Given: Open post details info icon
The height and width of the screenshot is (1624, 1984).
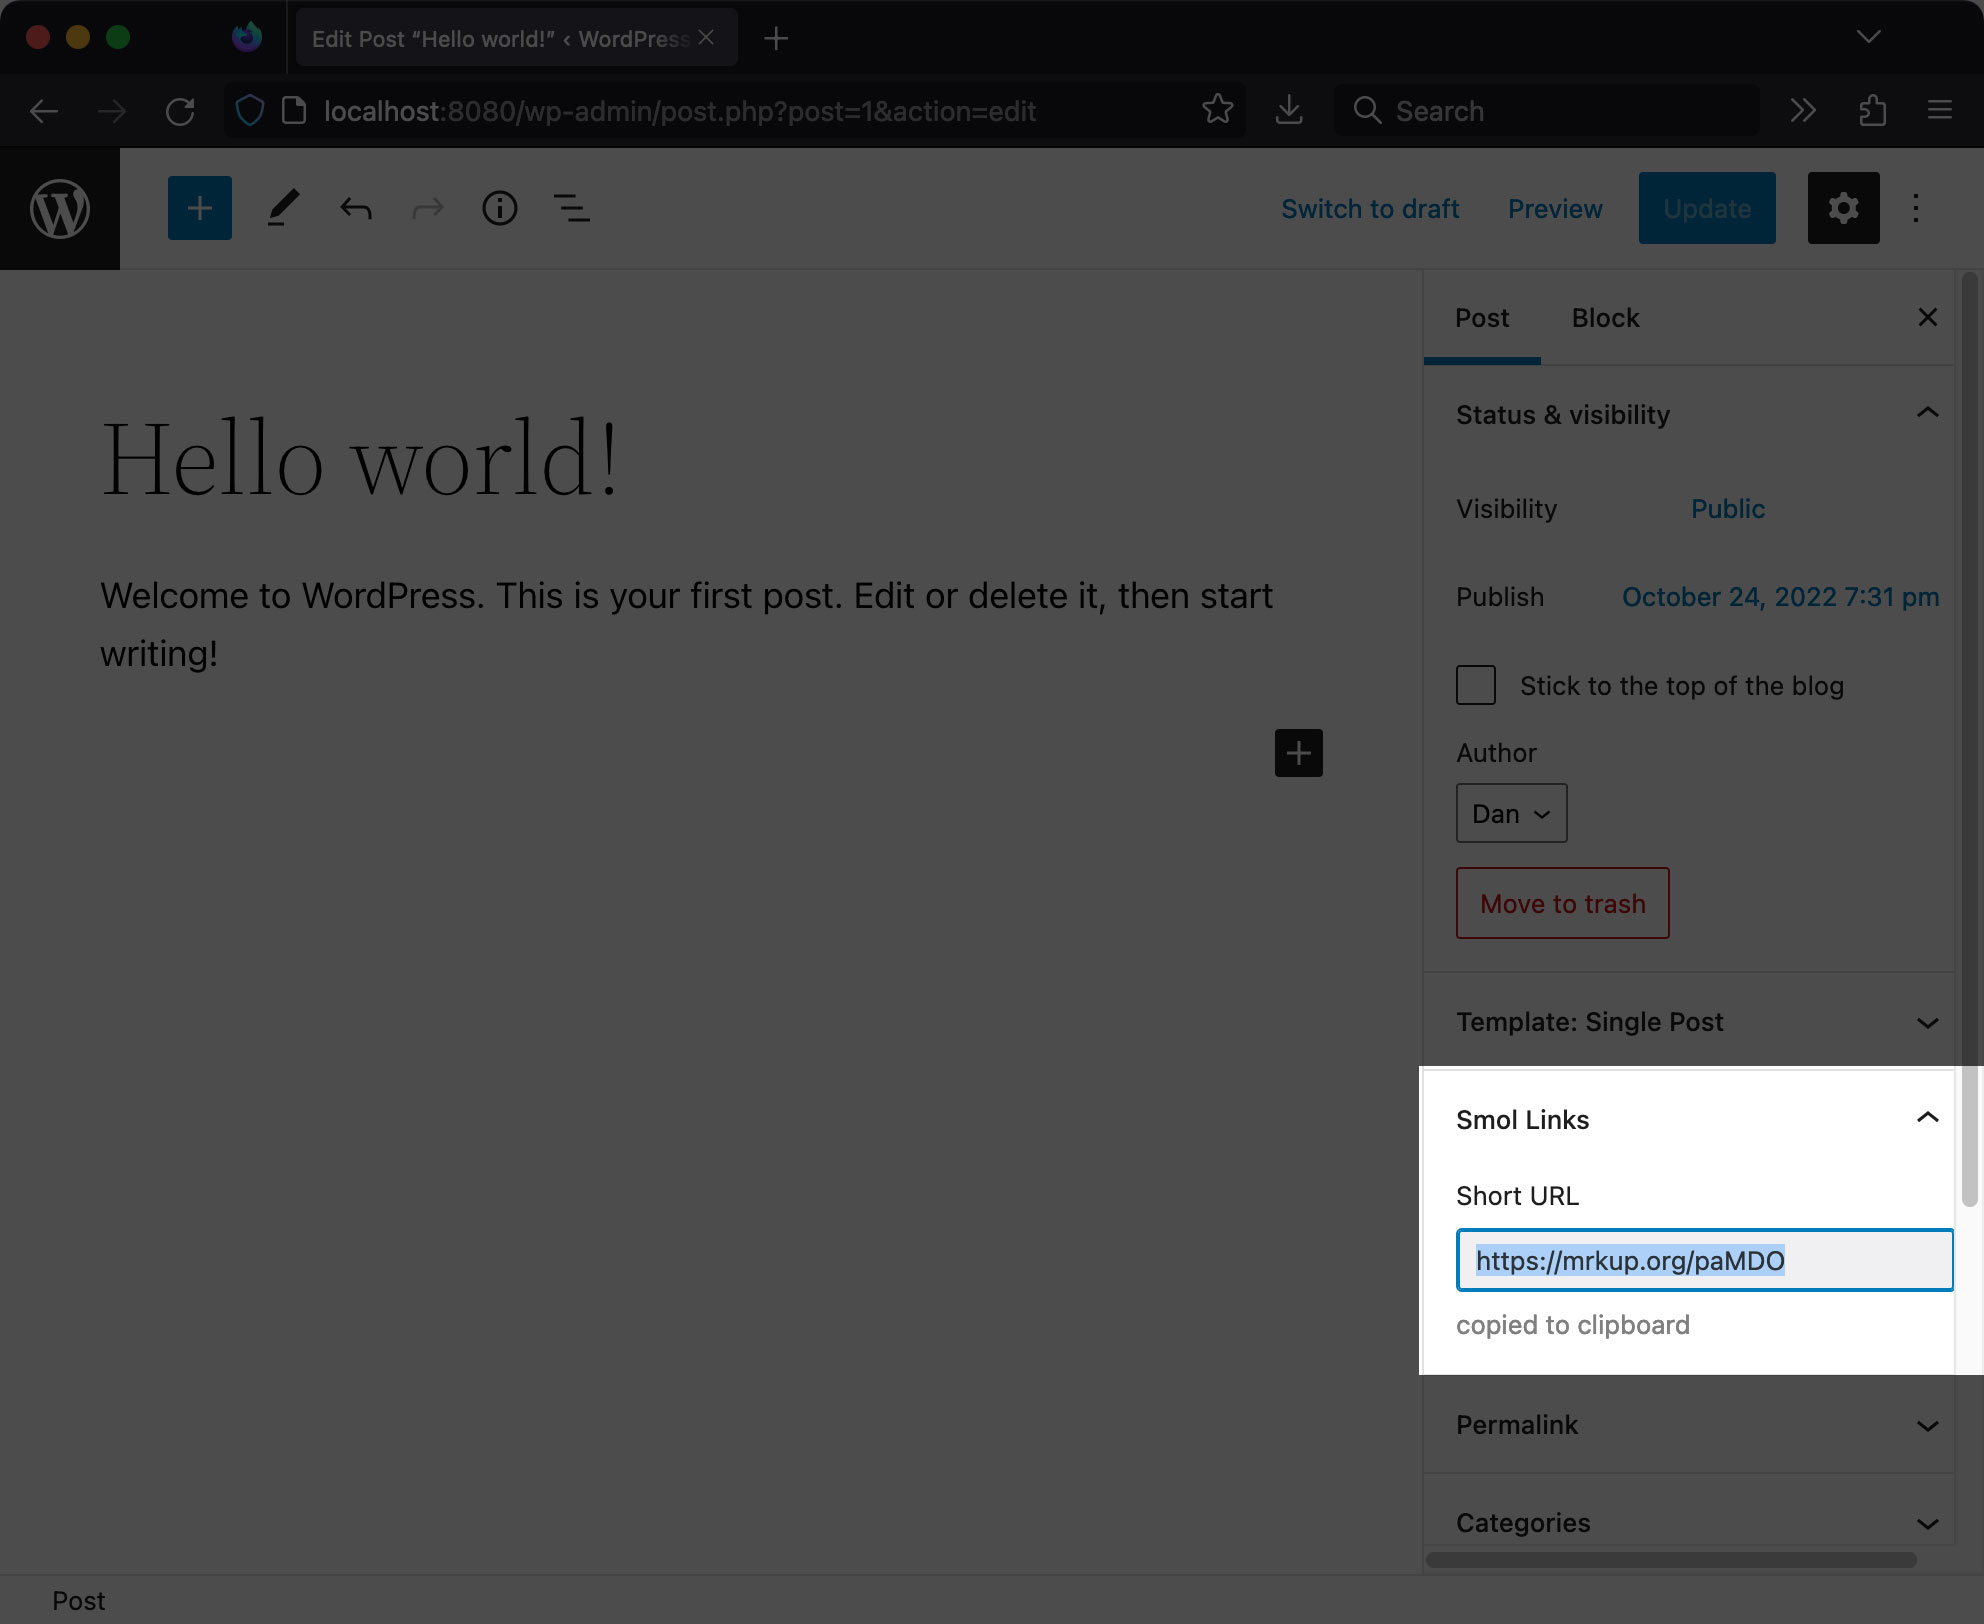Looking at the screenshot, I should click(x=499, y=208).
